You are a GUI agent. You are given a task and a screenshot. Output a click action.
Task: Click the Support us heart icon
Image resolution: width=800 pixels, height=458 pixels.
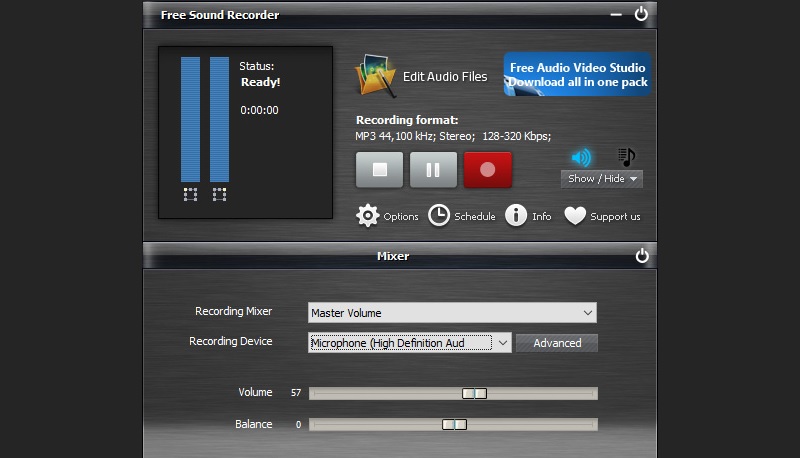[575, 216]
